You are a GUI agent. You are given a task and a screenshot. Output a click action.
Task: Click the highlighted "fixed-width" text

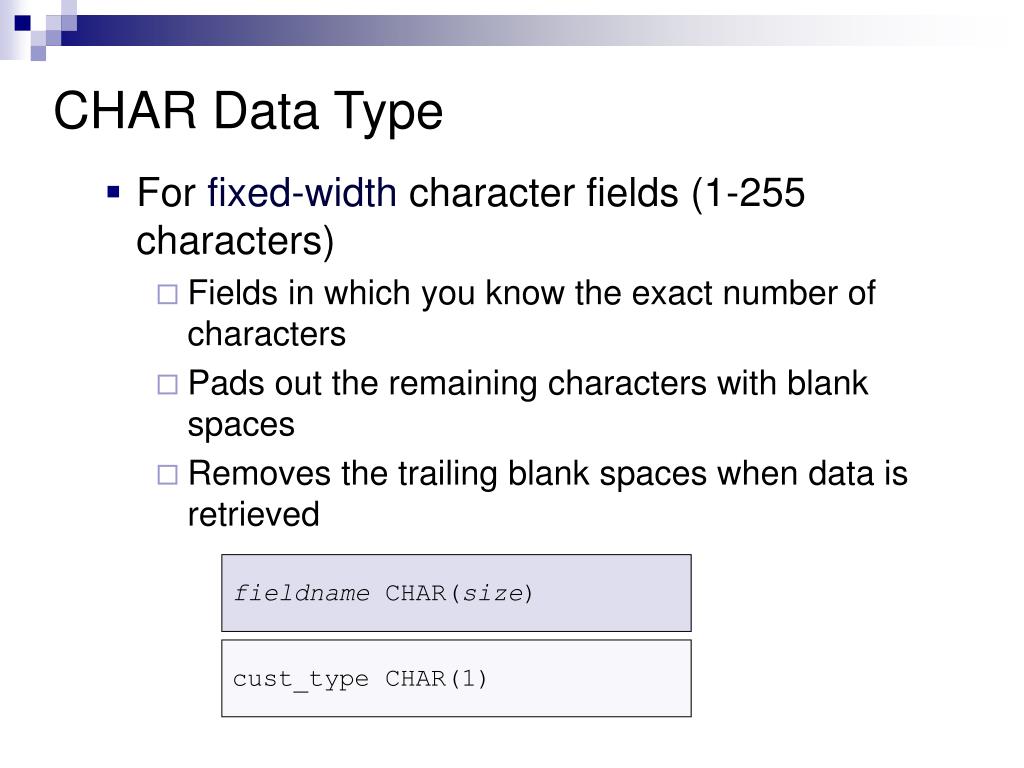click(302, 193)
